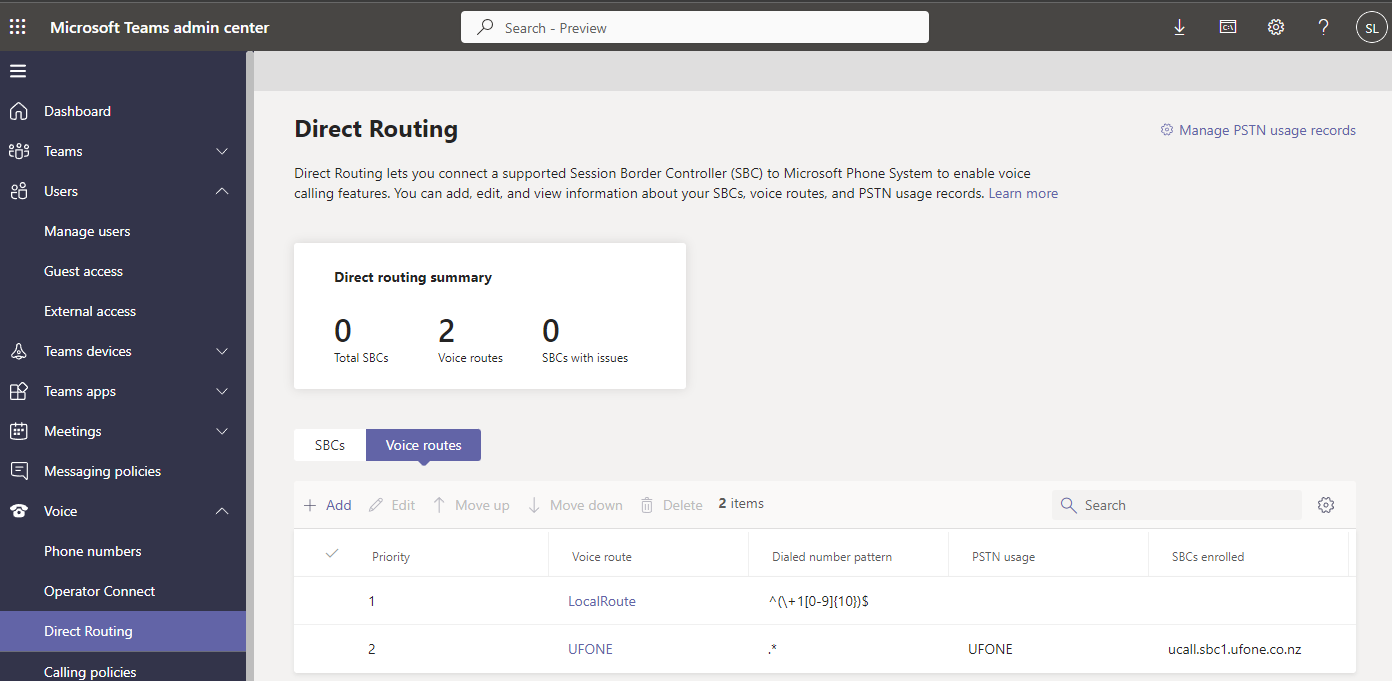This screenshot has height=681, width=1392.
Task: Open Manage PSTN usage records link
Action: [x=1258, y=130]
